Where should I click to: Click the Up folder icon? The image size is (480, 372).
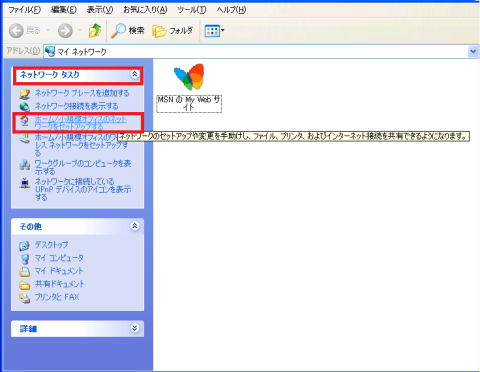coord(95,31)
